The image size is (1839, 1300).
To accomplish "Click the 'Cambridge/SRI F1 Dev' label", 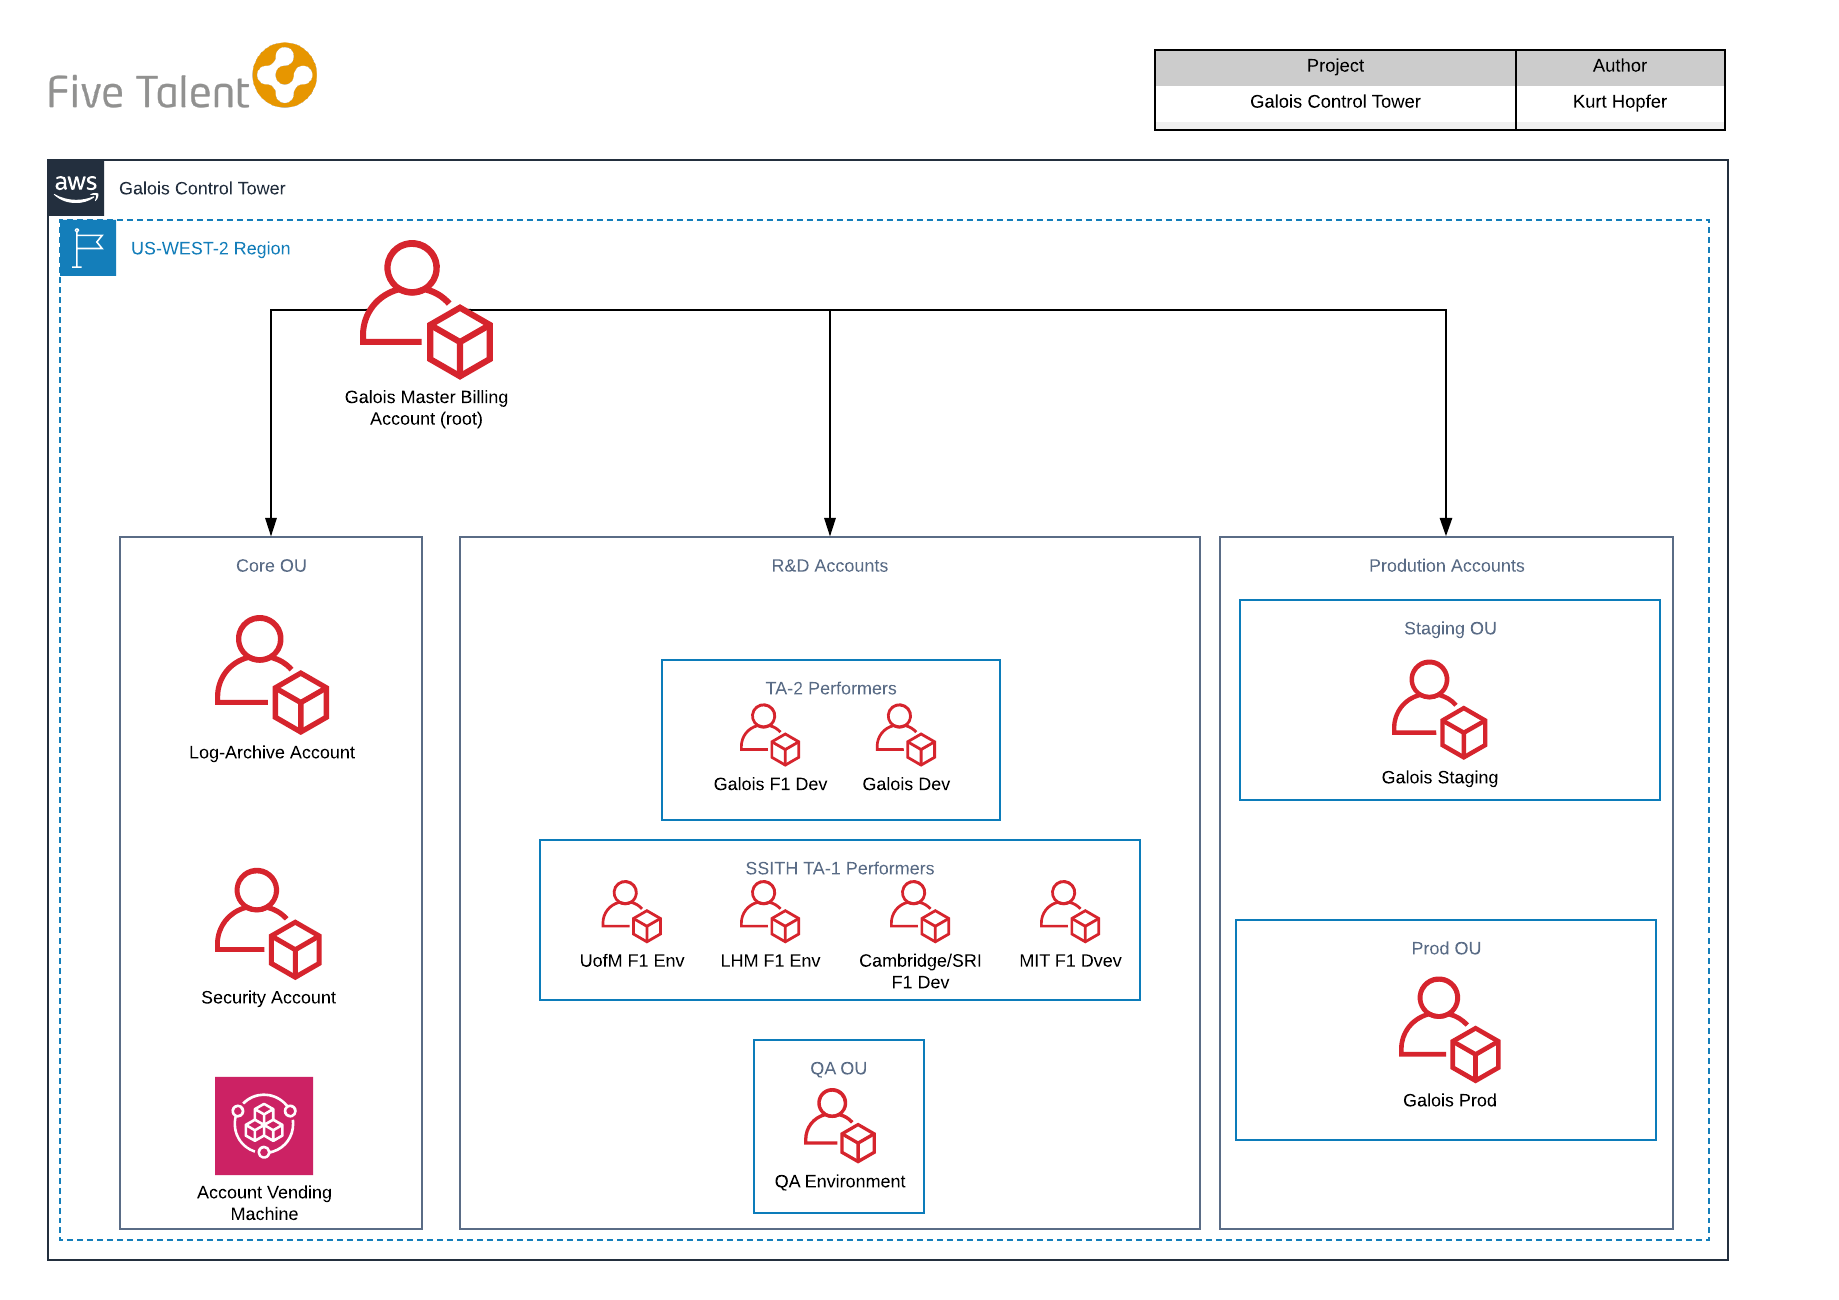I will [920, 972].
